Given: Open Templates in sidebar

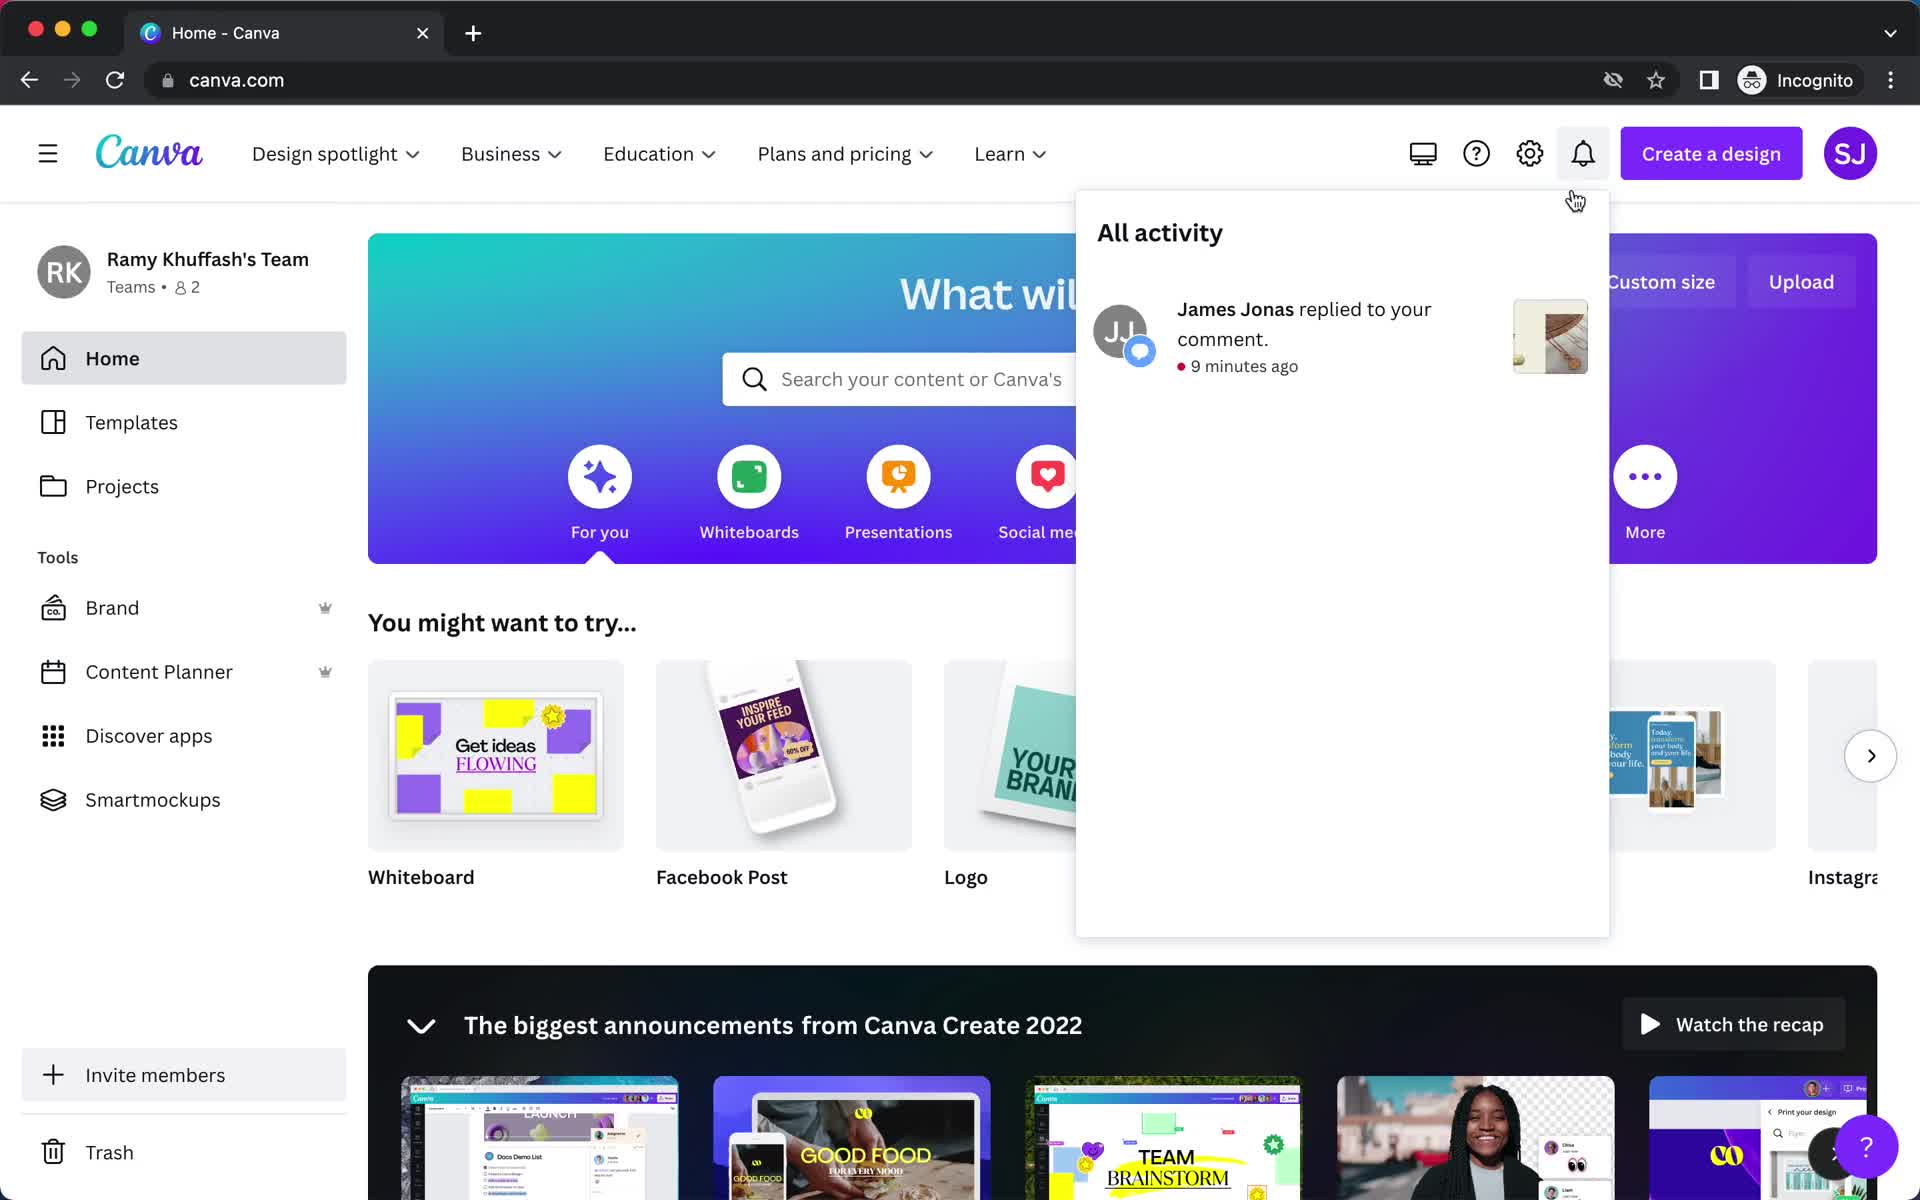Looking at the screenshot, I should (x=184, y=422).
